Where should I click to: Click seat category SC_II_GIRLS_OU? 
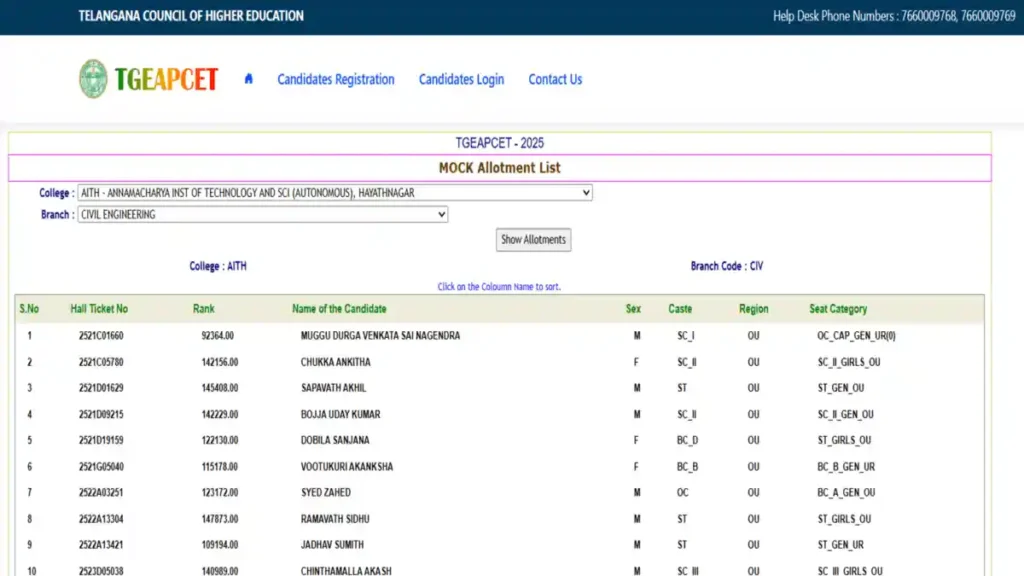tap(849, 362)
